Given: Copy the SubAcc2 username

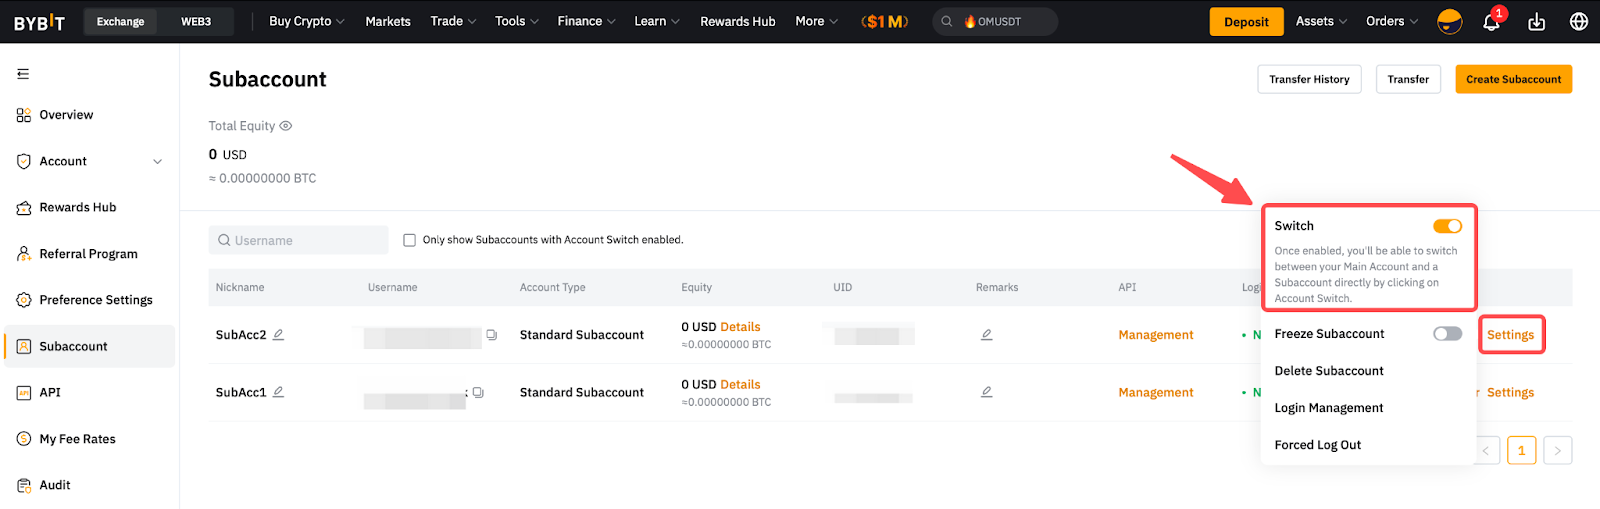Looking at the screenshot, I should point(491,335).
